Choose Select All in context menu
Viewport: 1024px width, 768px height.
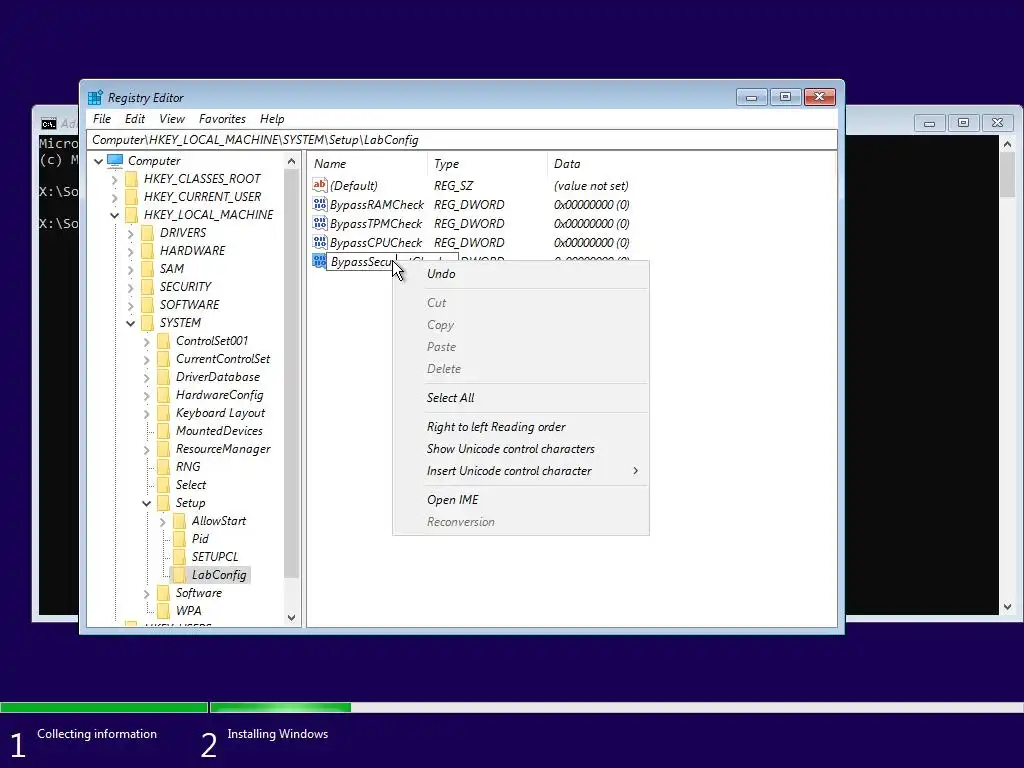(520, 398)
